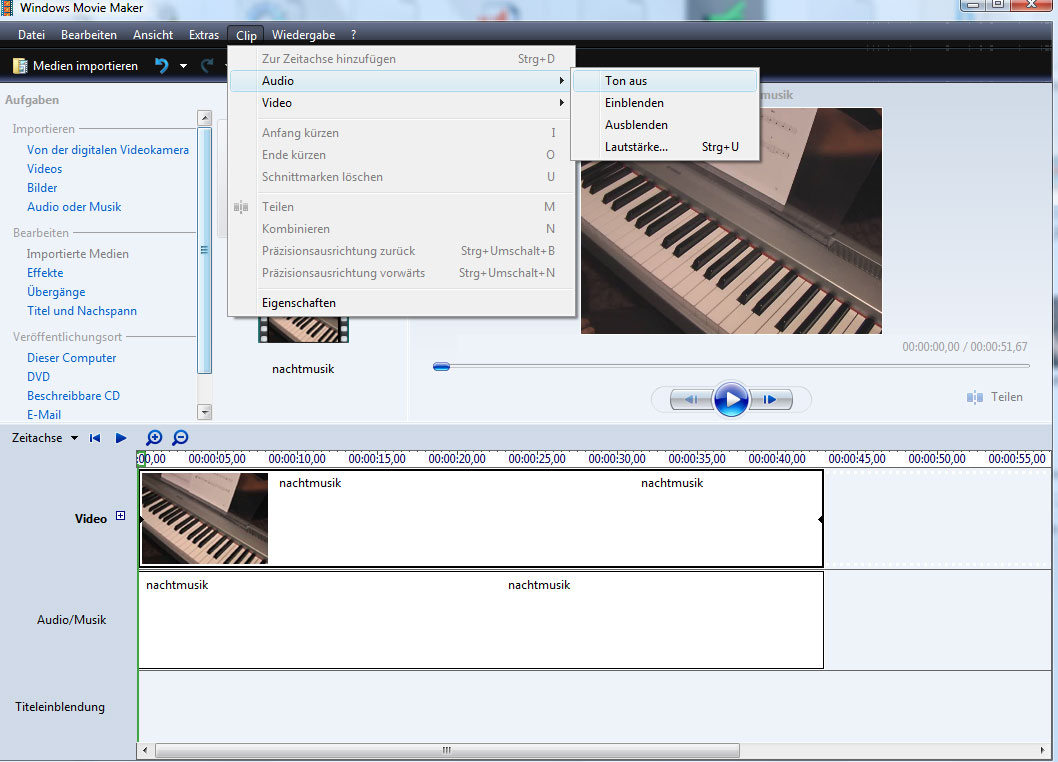Screen dimensions: 1058x762
Task: Step to next frame in preview
Action: pyautogui.click(x=771, y=400)
